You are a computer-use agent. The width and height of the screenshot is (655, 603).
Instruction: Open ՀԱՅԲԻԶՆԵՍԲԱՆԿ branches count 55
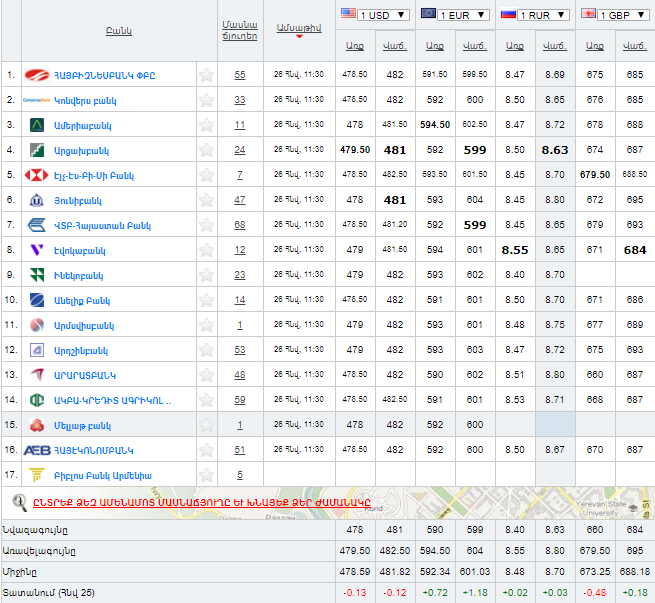[x=240, y=75]
